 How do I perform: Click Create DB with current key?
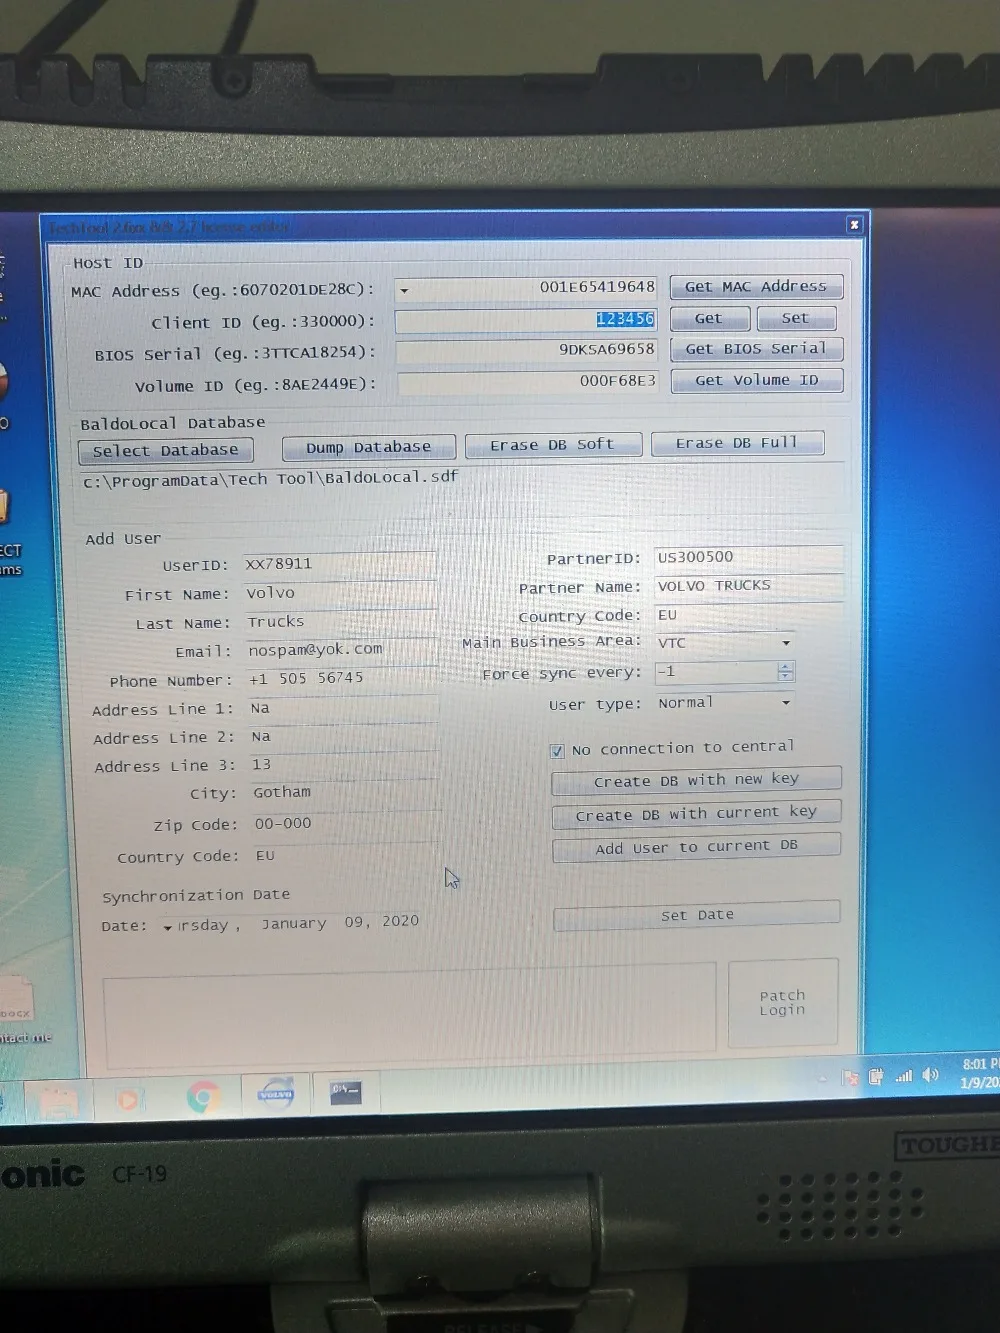[696, 814]
